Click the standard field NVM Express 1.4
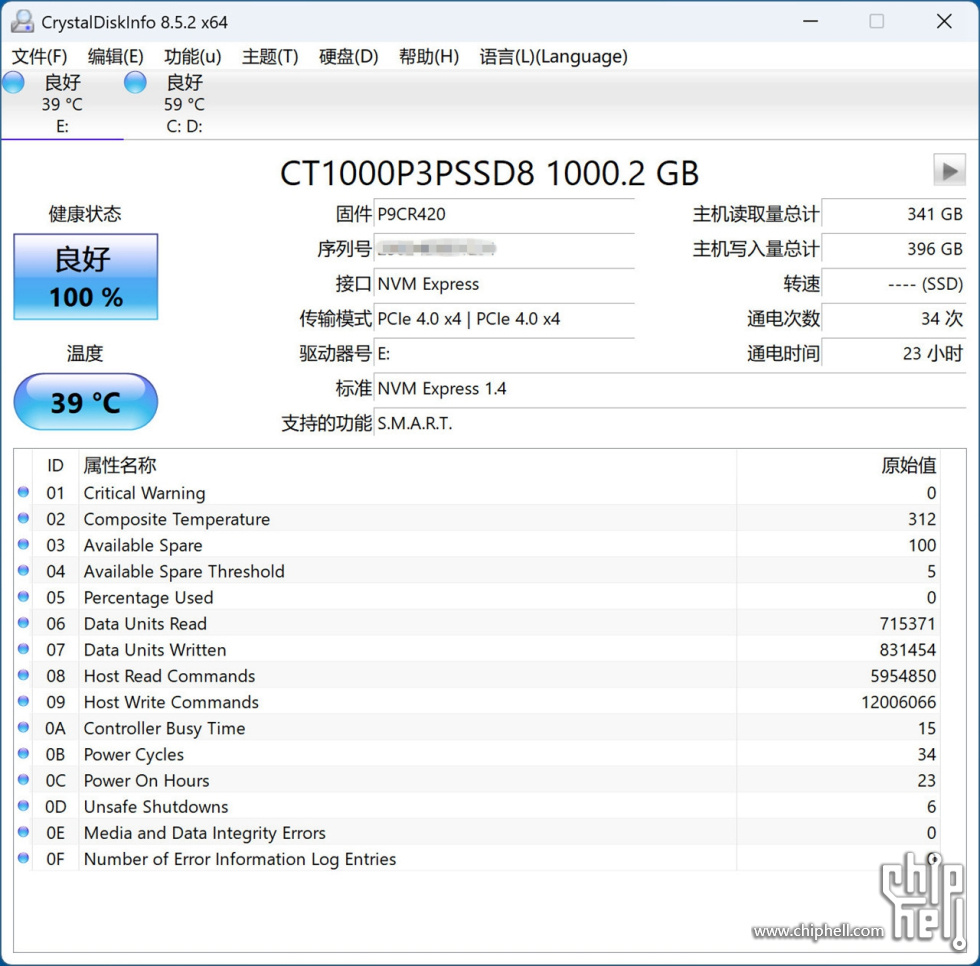This screenshot has height=966, width=980. [670, 389]
